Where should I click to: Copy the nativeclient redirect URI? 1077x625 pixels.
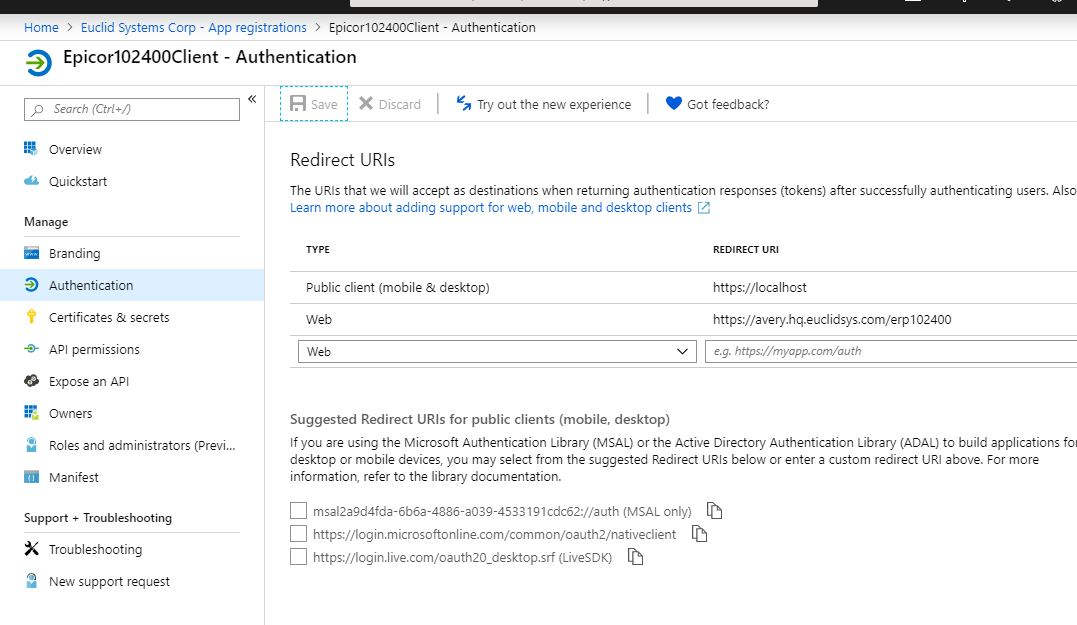(699, 534)
